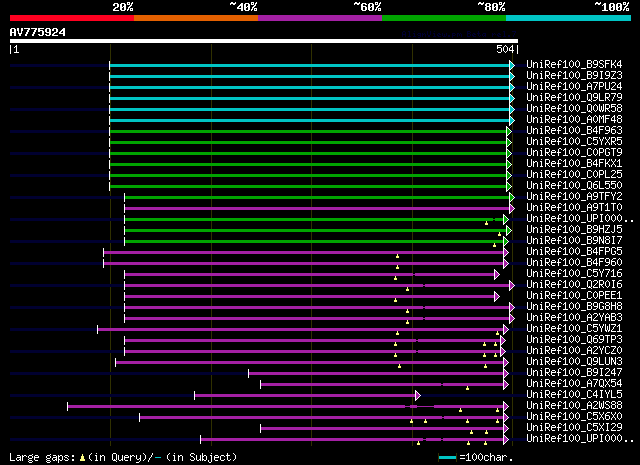The image size is (640, 465).
Task: Select the UniRef100_C0PL25 subject label
Action: (574, 175)
